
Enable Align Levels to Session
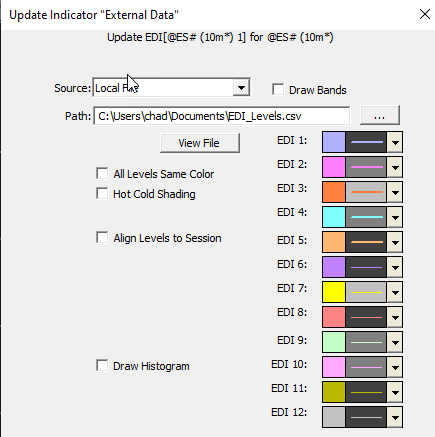(x=102, y=238)
